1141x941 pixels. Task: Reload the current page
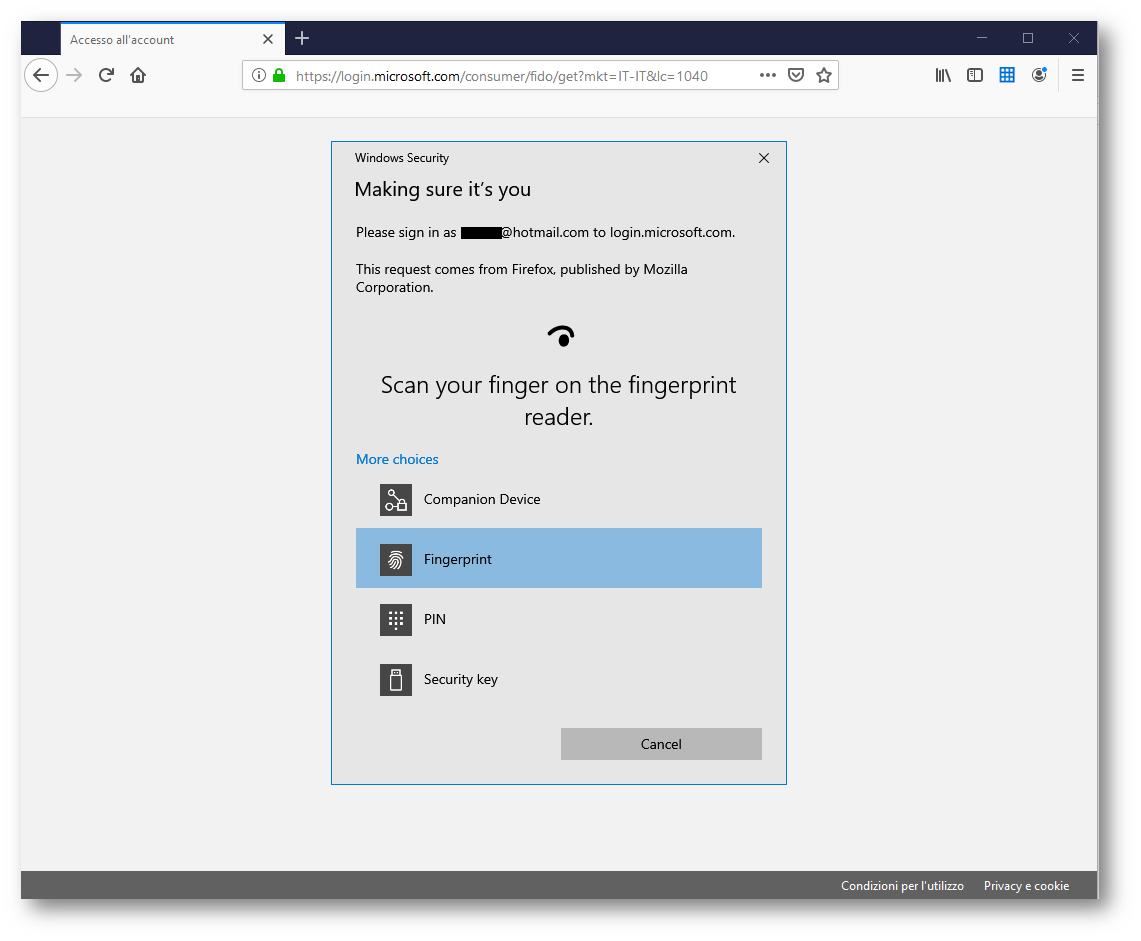click(x=106, y=75)
